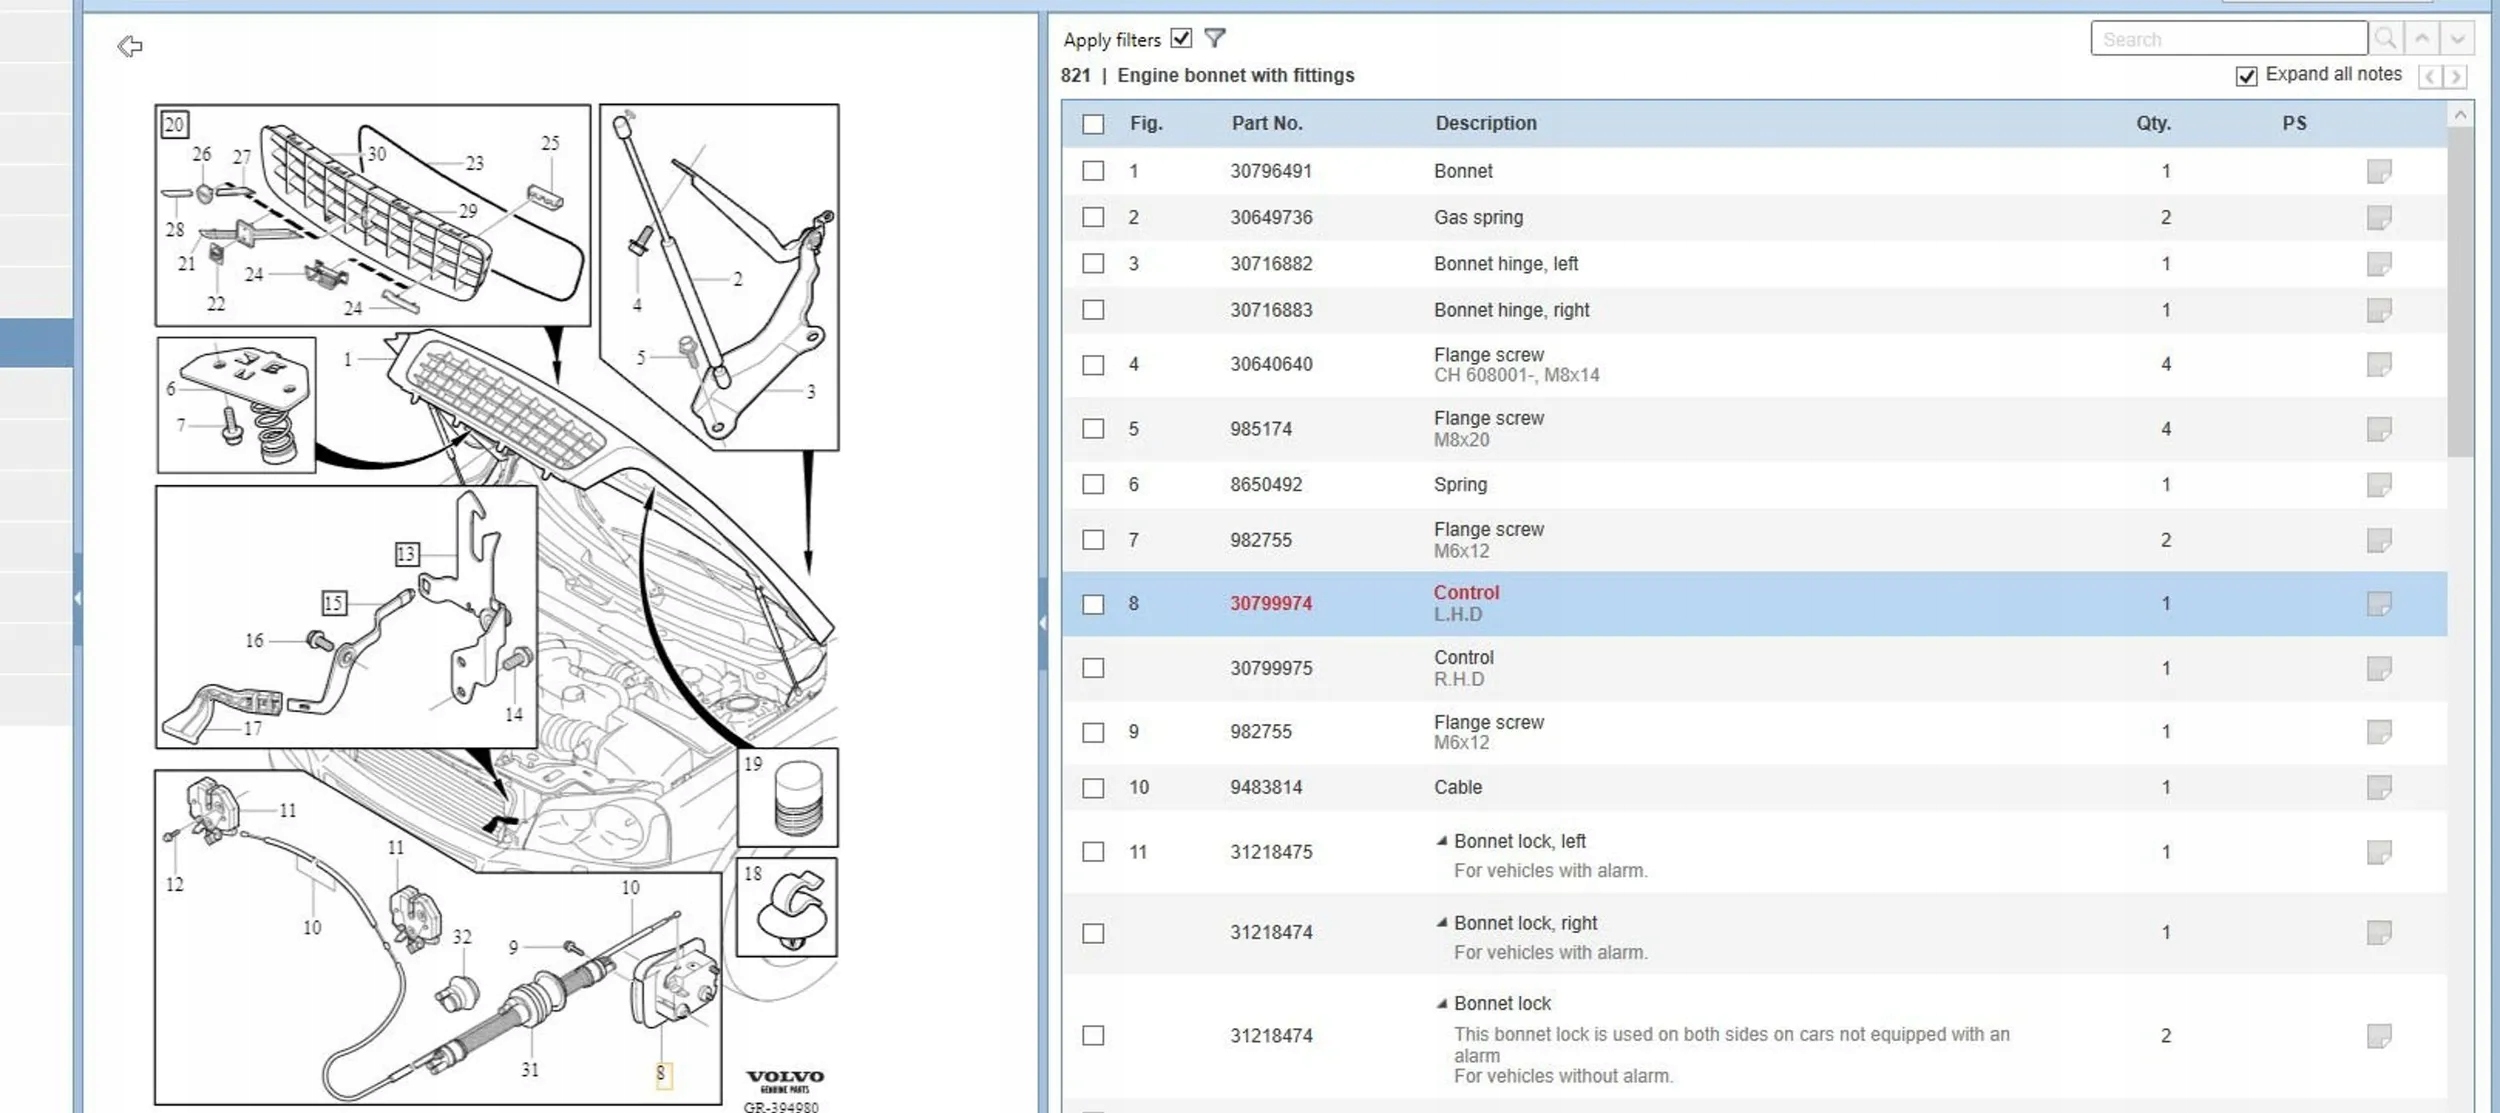Collapse the Bonnet lock, right note

point(1441,922)
